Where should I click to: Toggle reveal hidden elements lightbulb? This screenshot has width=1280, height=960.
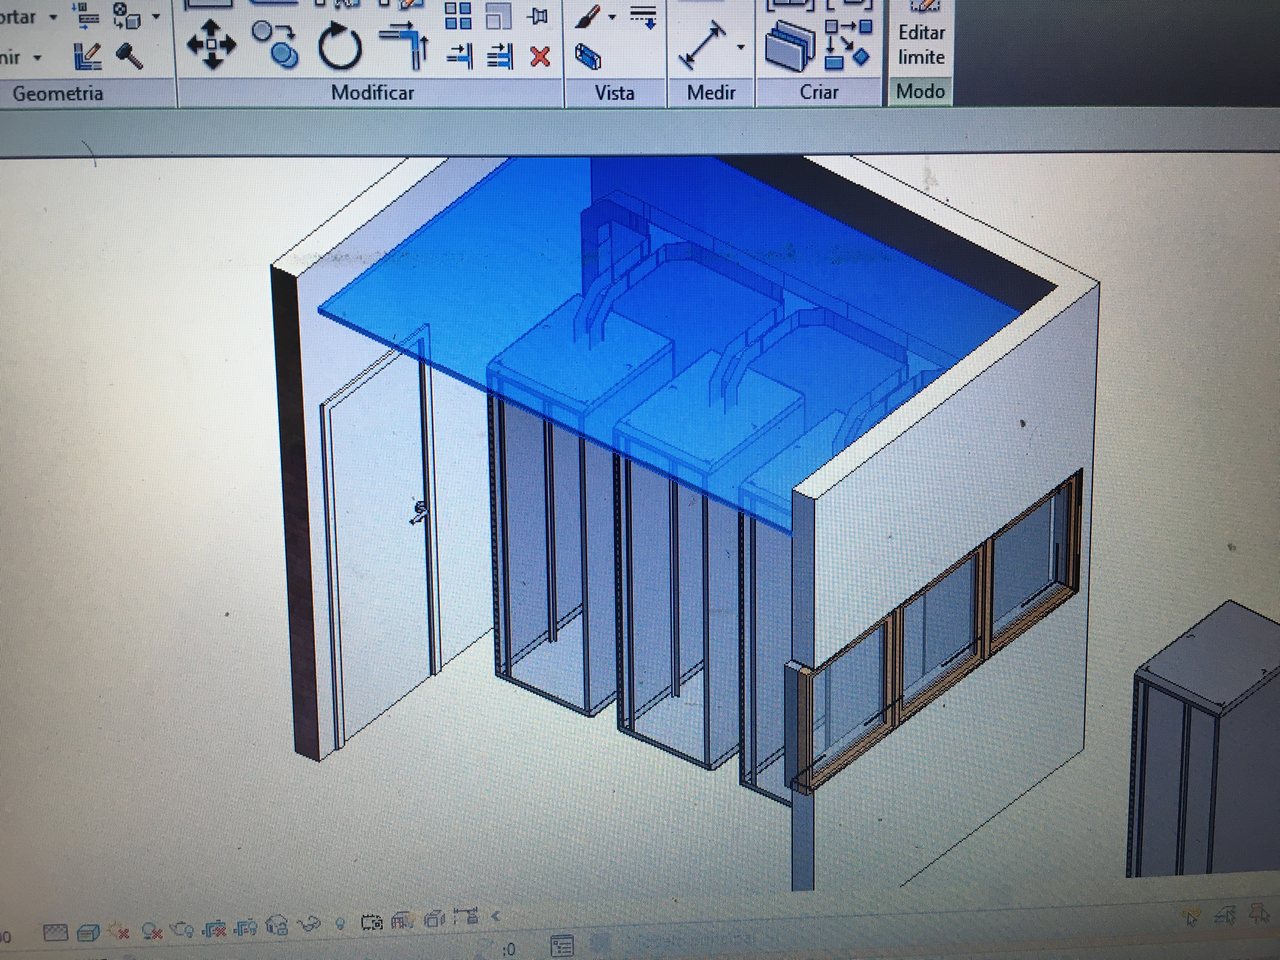pyautogui.click(x=339, y=924)
